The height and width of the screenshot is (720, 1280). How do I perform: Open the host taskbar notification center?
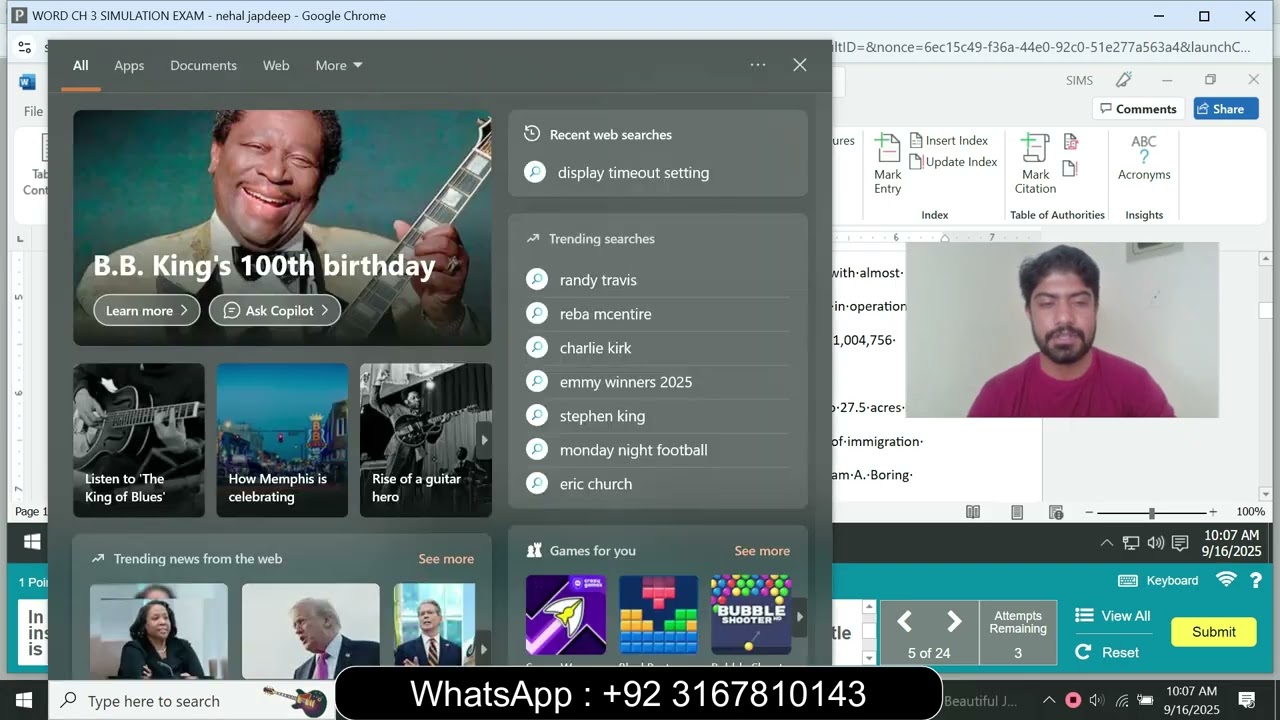pos(1247,700)
